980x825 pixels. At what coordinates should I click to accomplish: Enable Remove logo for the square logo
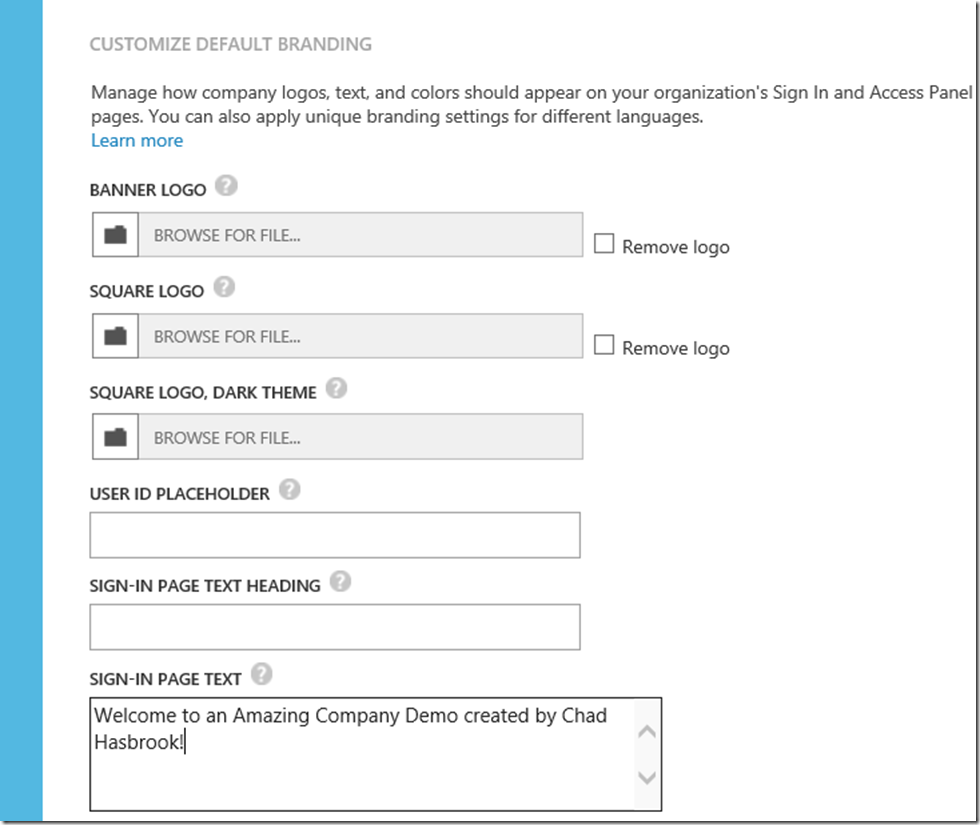(x=604, y=345)
